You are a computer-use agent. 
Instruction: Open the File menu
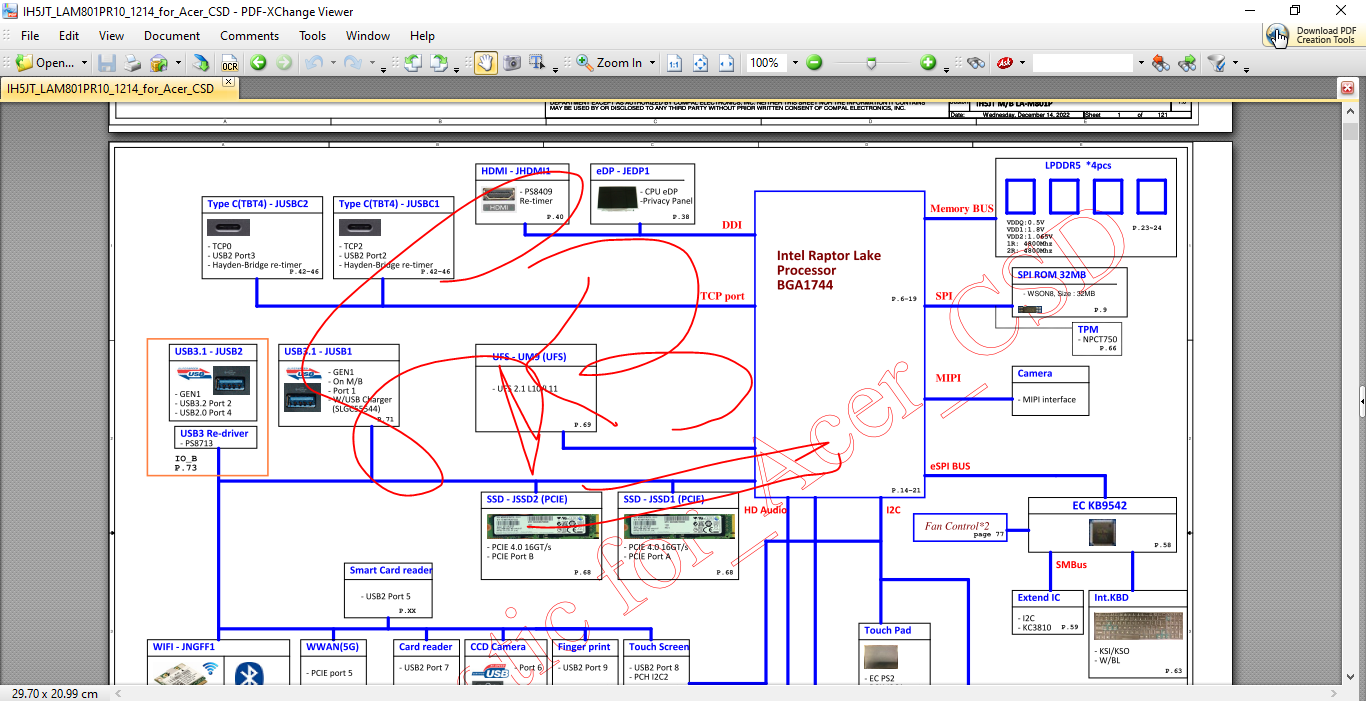(30, 35)
